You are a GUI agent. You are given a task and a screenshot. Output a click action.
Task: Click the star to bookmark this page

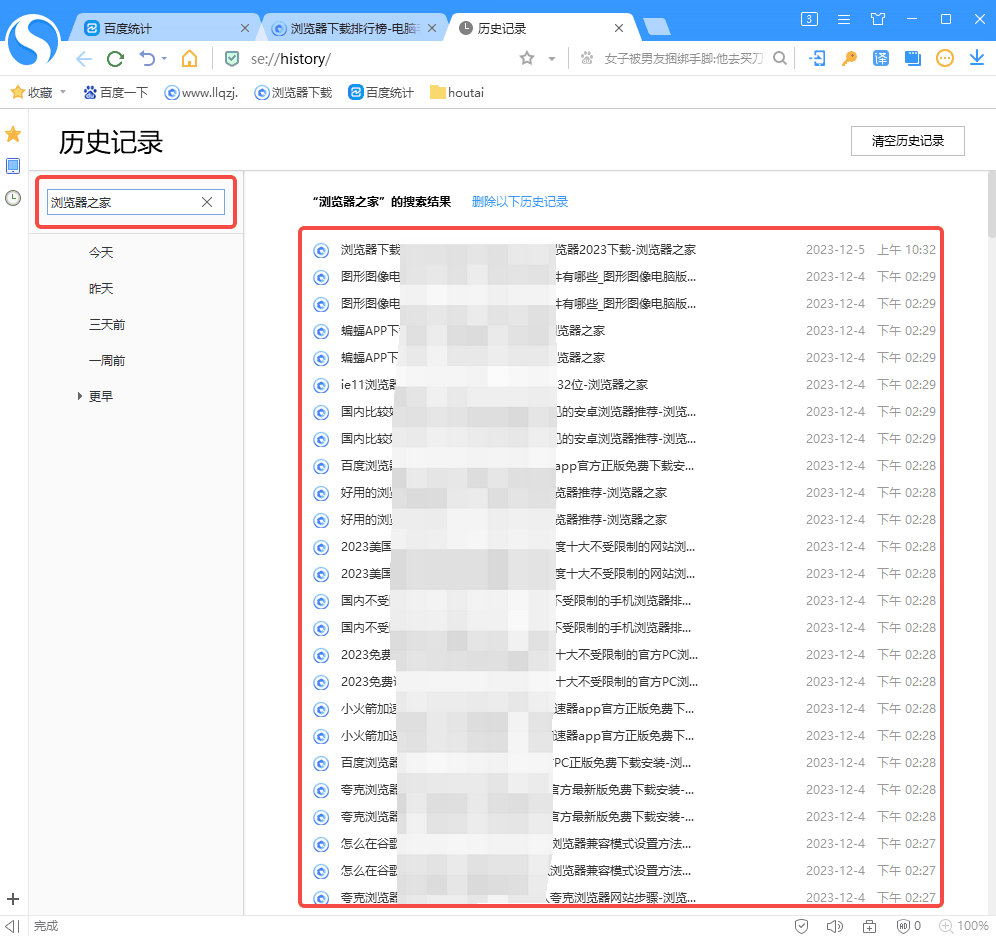tap(527, 59)
